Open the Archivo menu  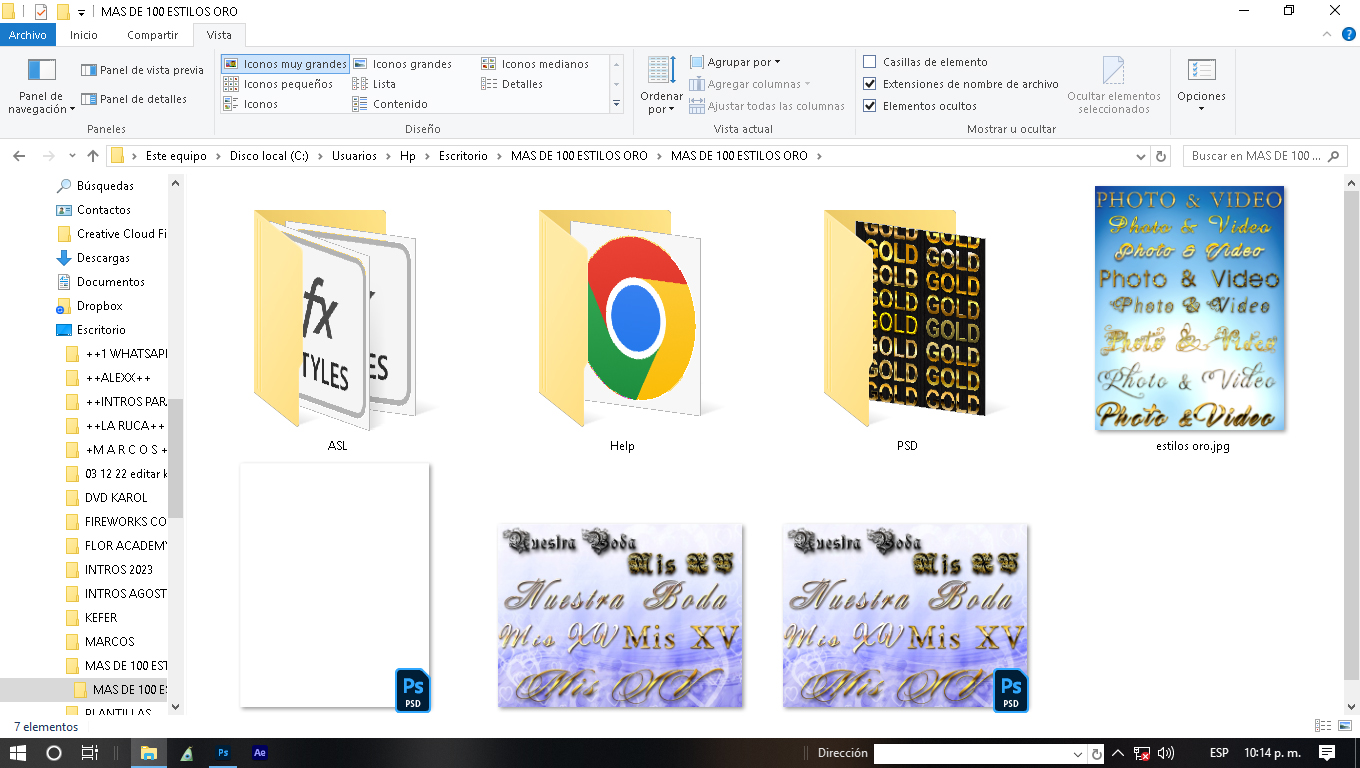tap(28, 35)
